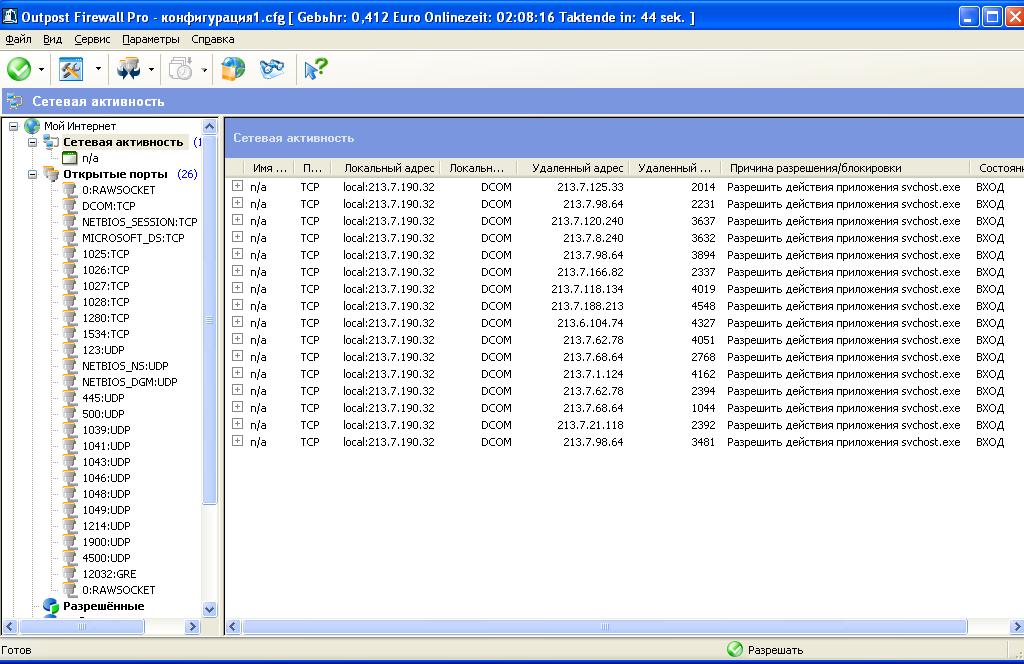Screen dimensions: 1024x664
Task: Expand row with remote address 213.7.125.33
Action: [x=237, y=186]
